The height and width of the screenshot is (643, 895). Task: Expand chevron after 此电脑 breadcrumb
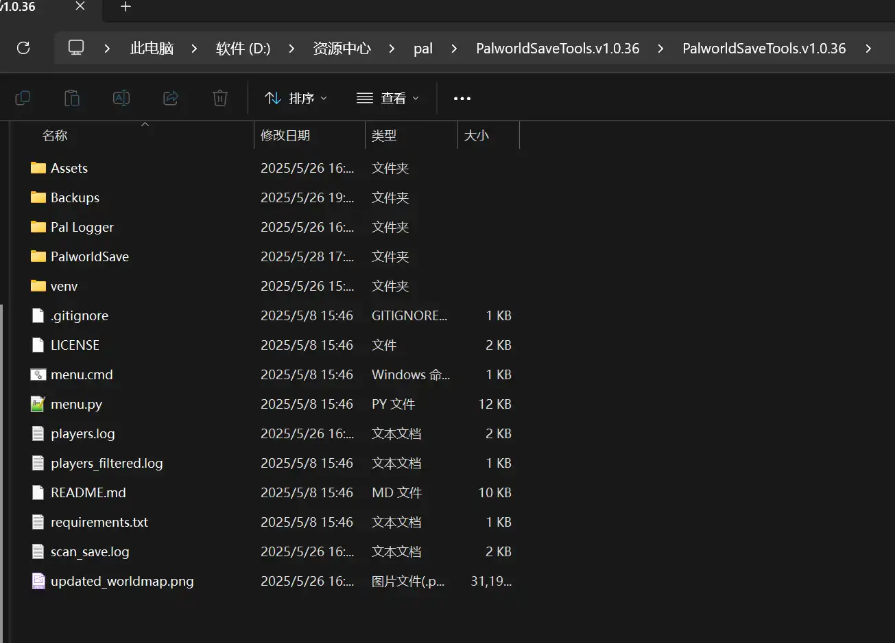pos(194,48)
